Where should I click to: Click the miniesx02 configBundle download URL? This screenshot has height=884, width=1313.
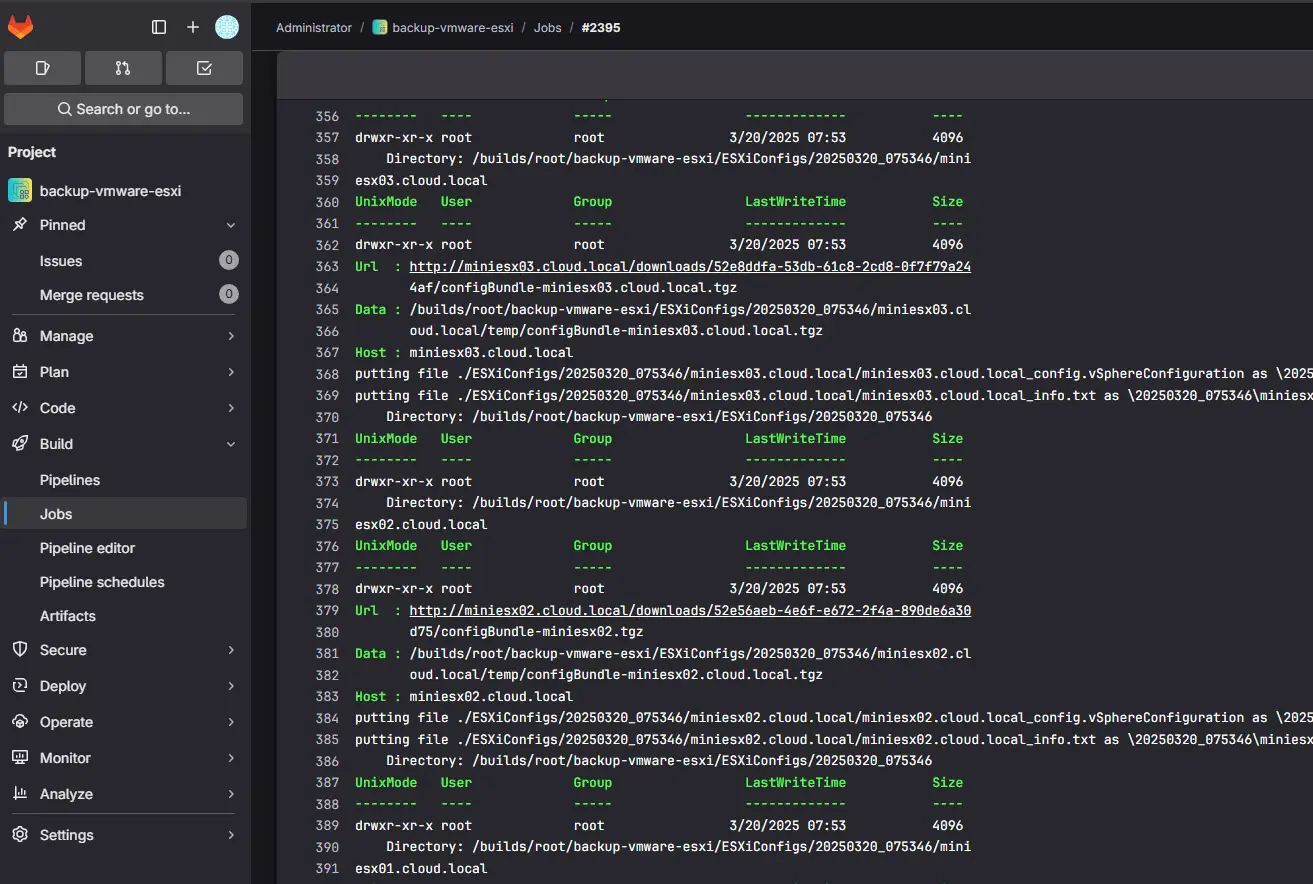[x=690, y=610]
